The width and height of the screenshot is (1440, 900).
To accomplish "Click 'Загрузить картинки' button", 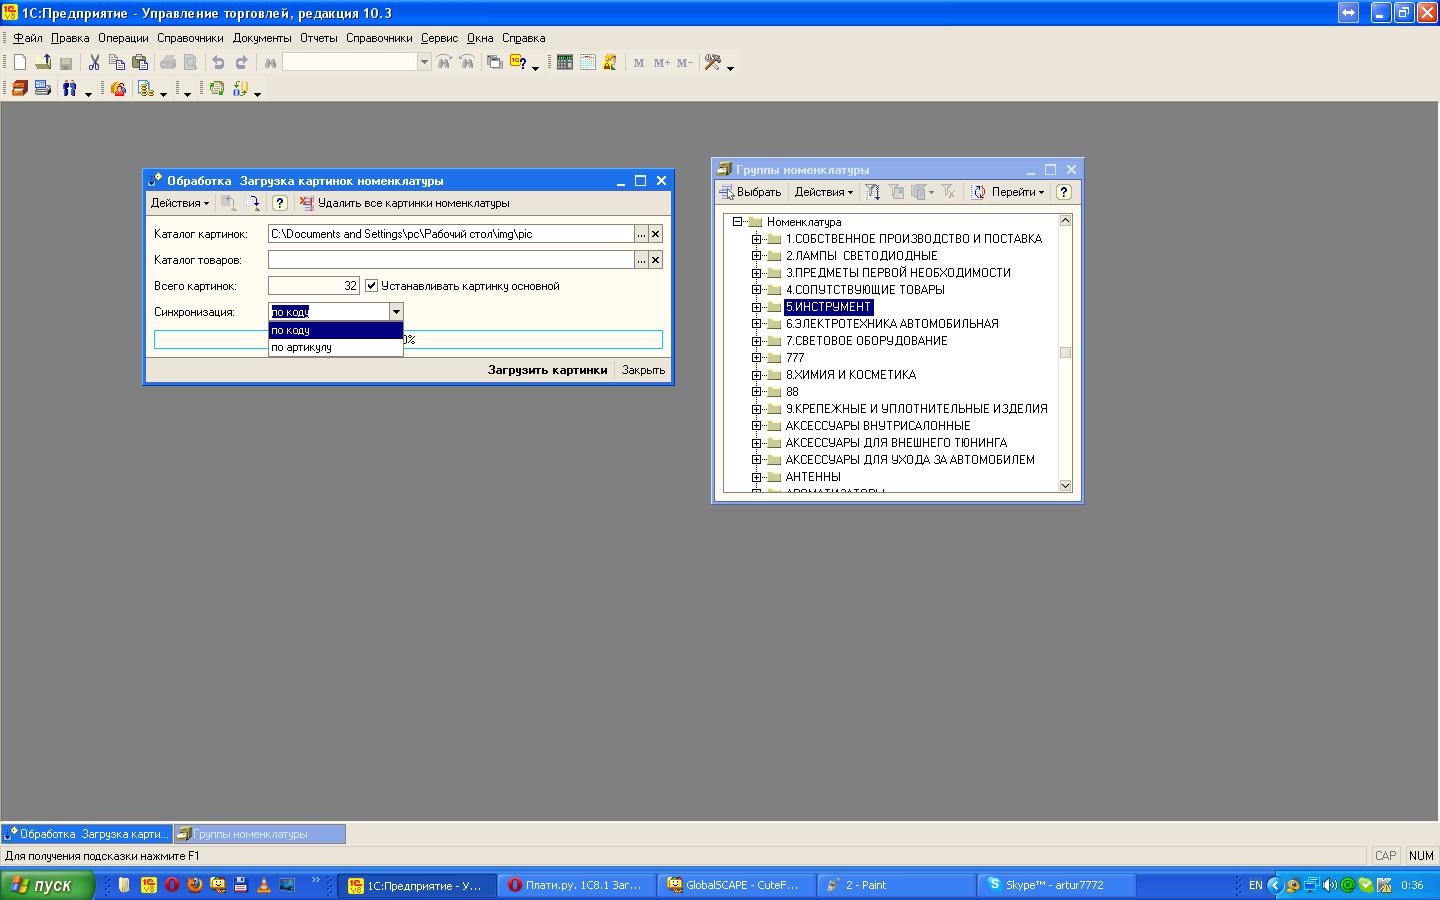I will pos(547,370).
